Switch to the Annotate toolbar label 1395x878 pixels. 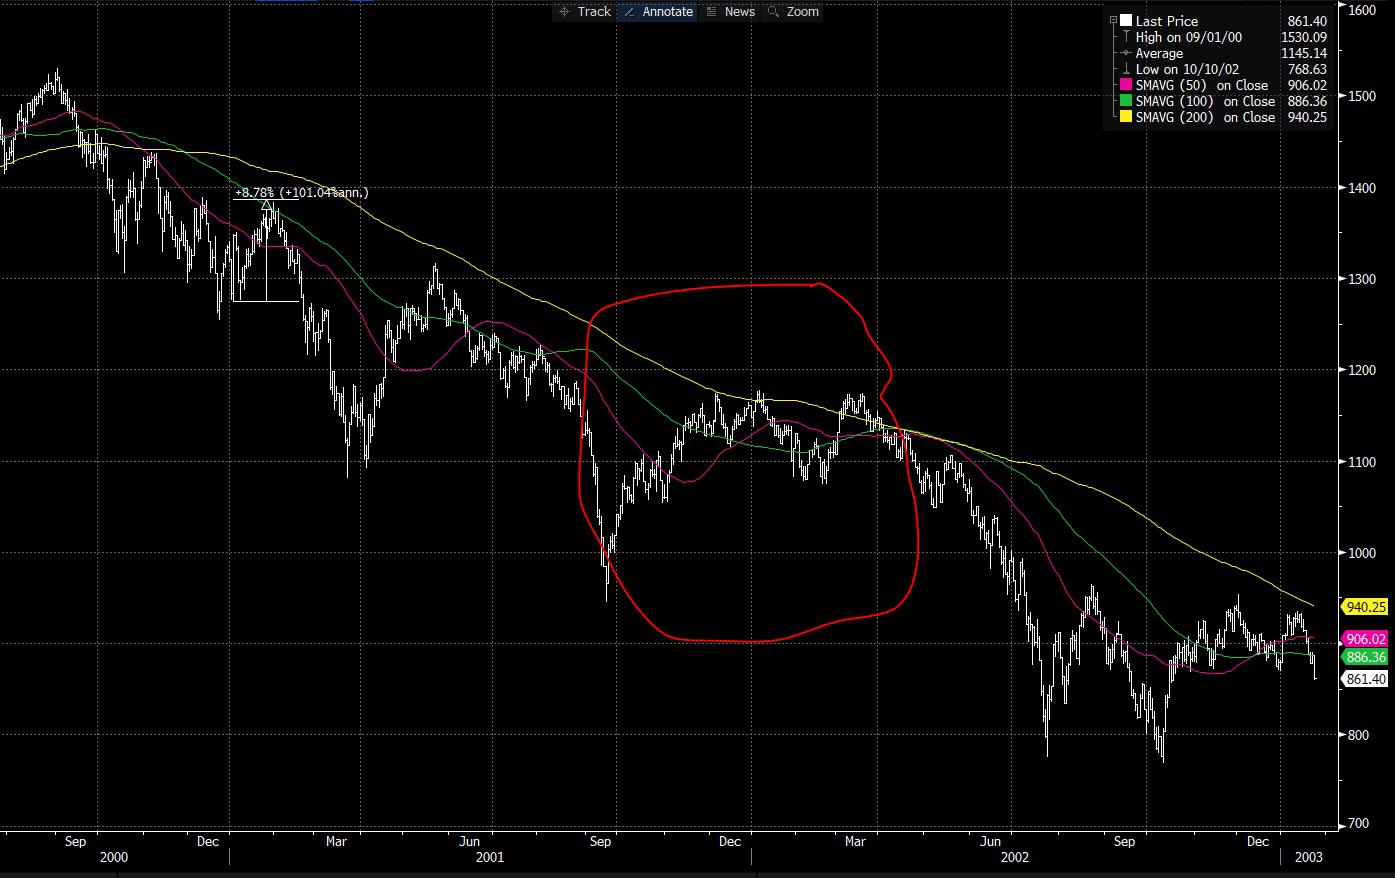(x=668, y=12)
